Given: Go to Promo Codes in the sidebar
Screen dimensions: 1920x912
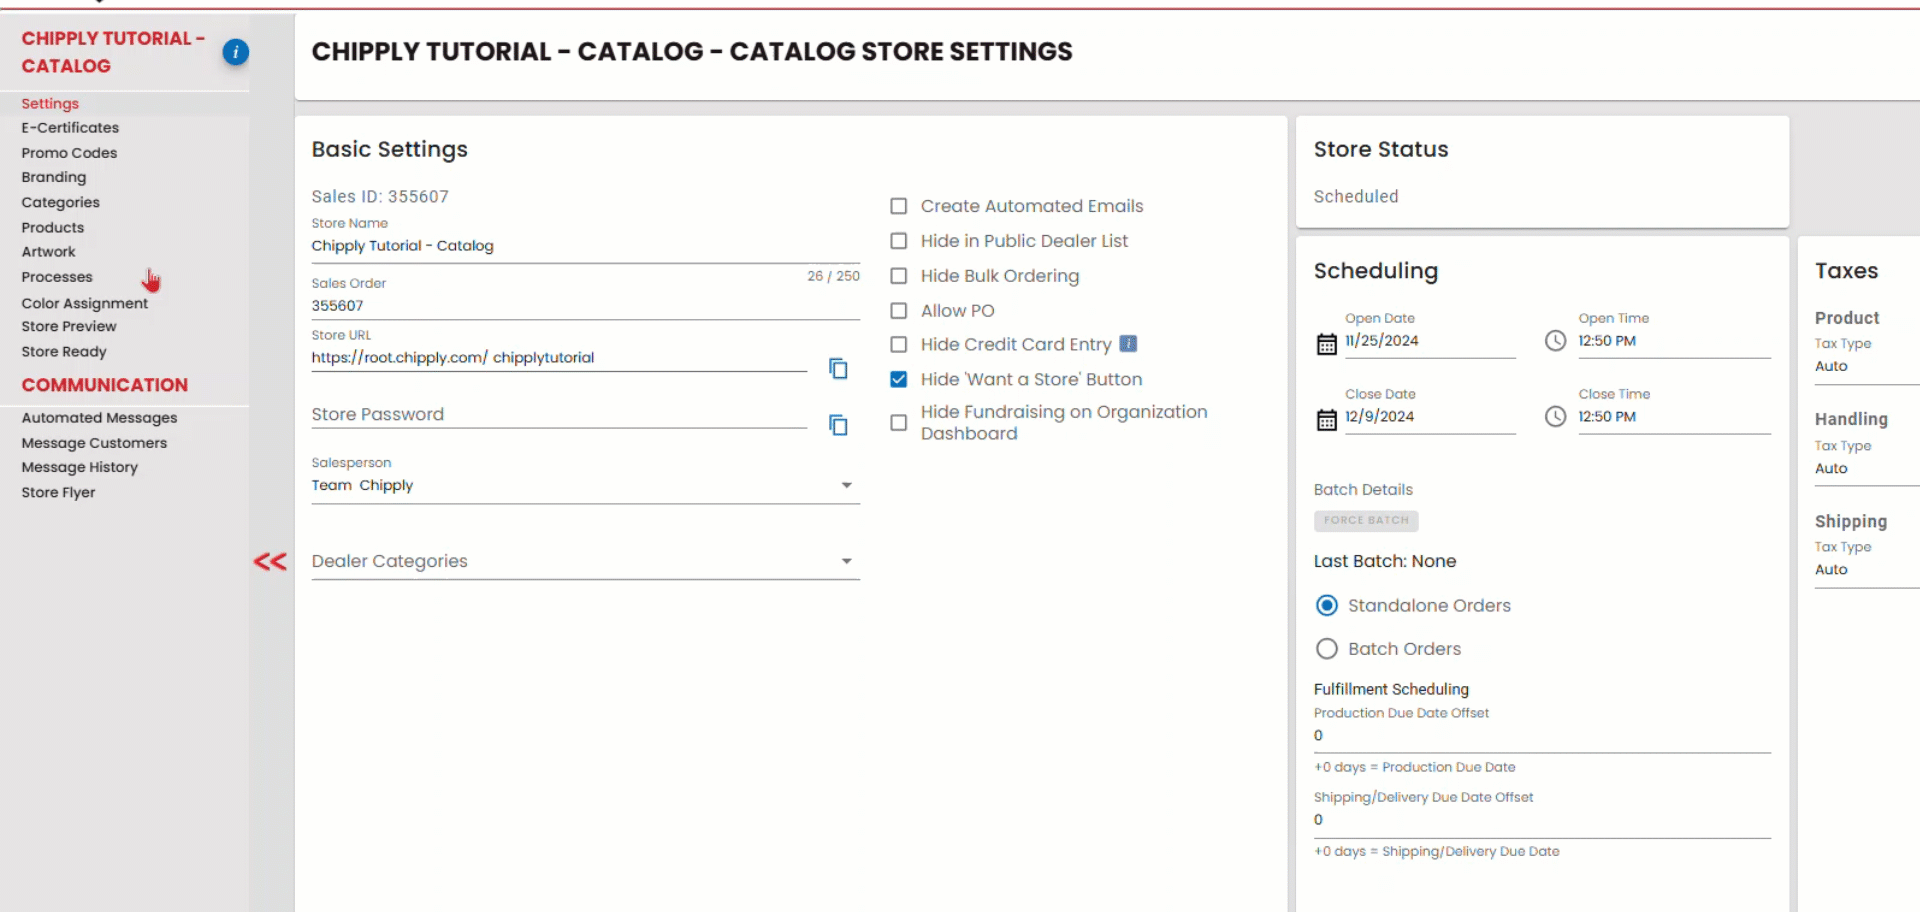Looking at the screenshot, I should (69, 153).
